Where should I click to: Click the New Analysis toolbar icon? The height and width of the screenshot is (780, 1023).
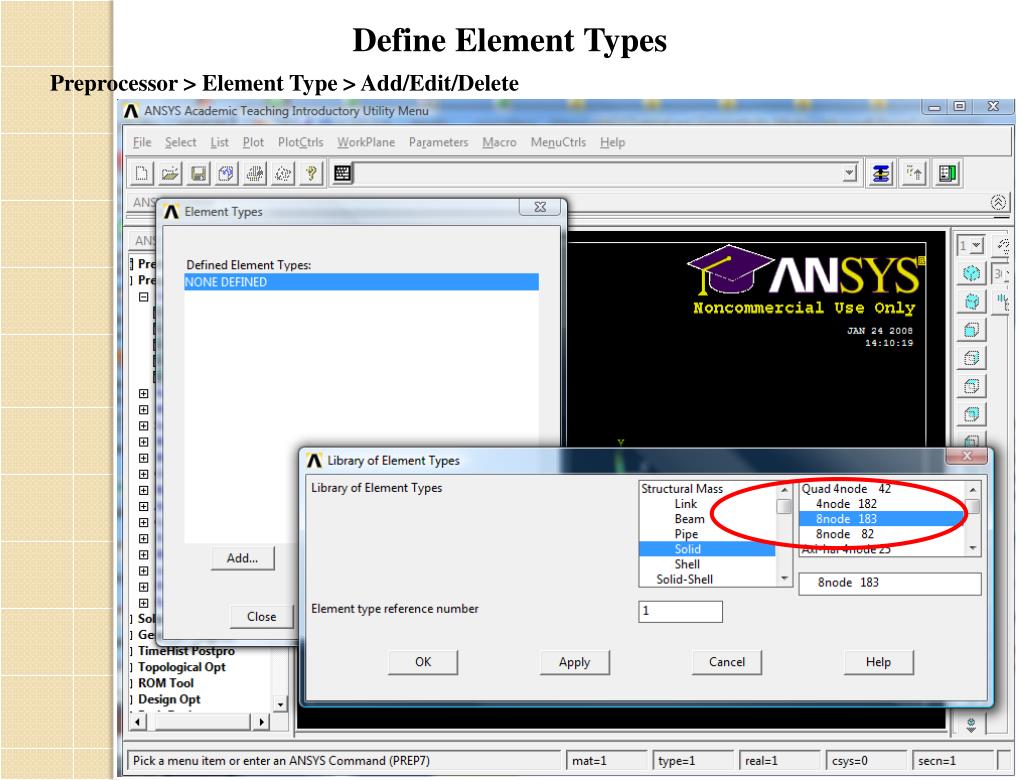click(x=141, y=173)
